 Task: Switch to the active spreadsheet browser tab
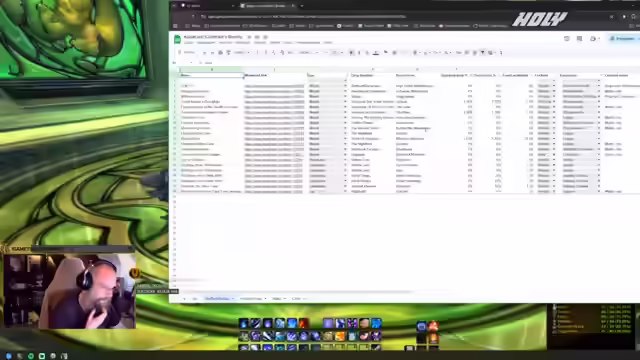click(x=267, y=6)
